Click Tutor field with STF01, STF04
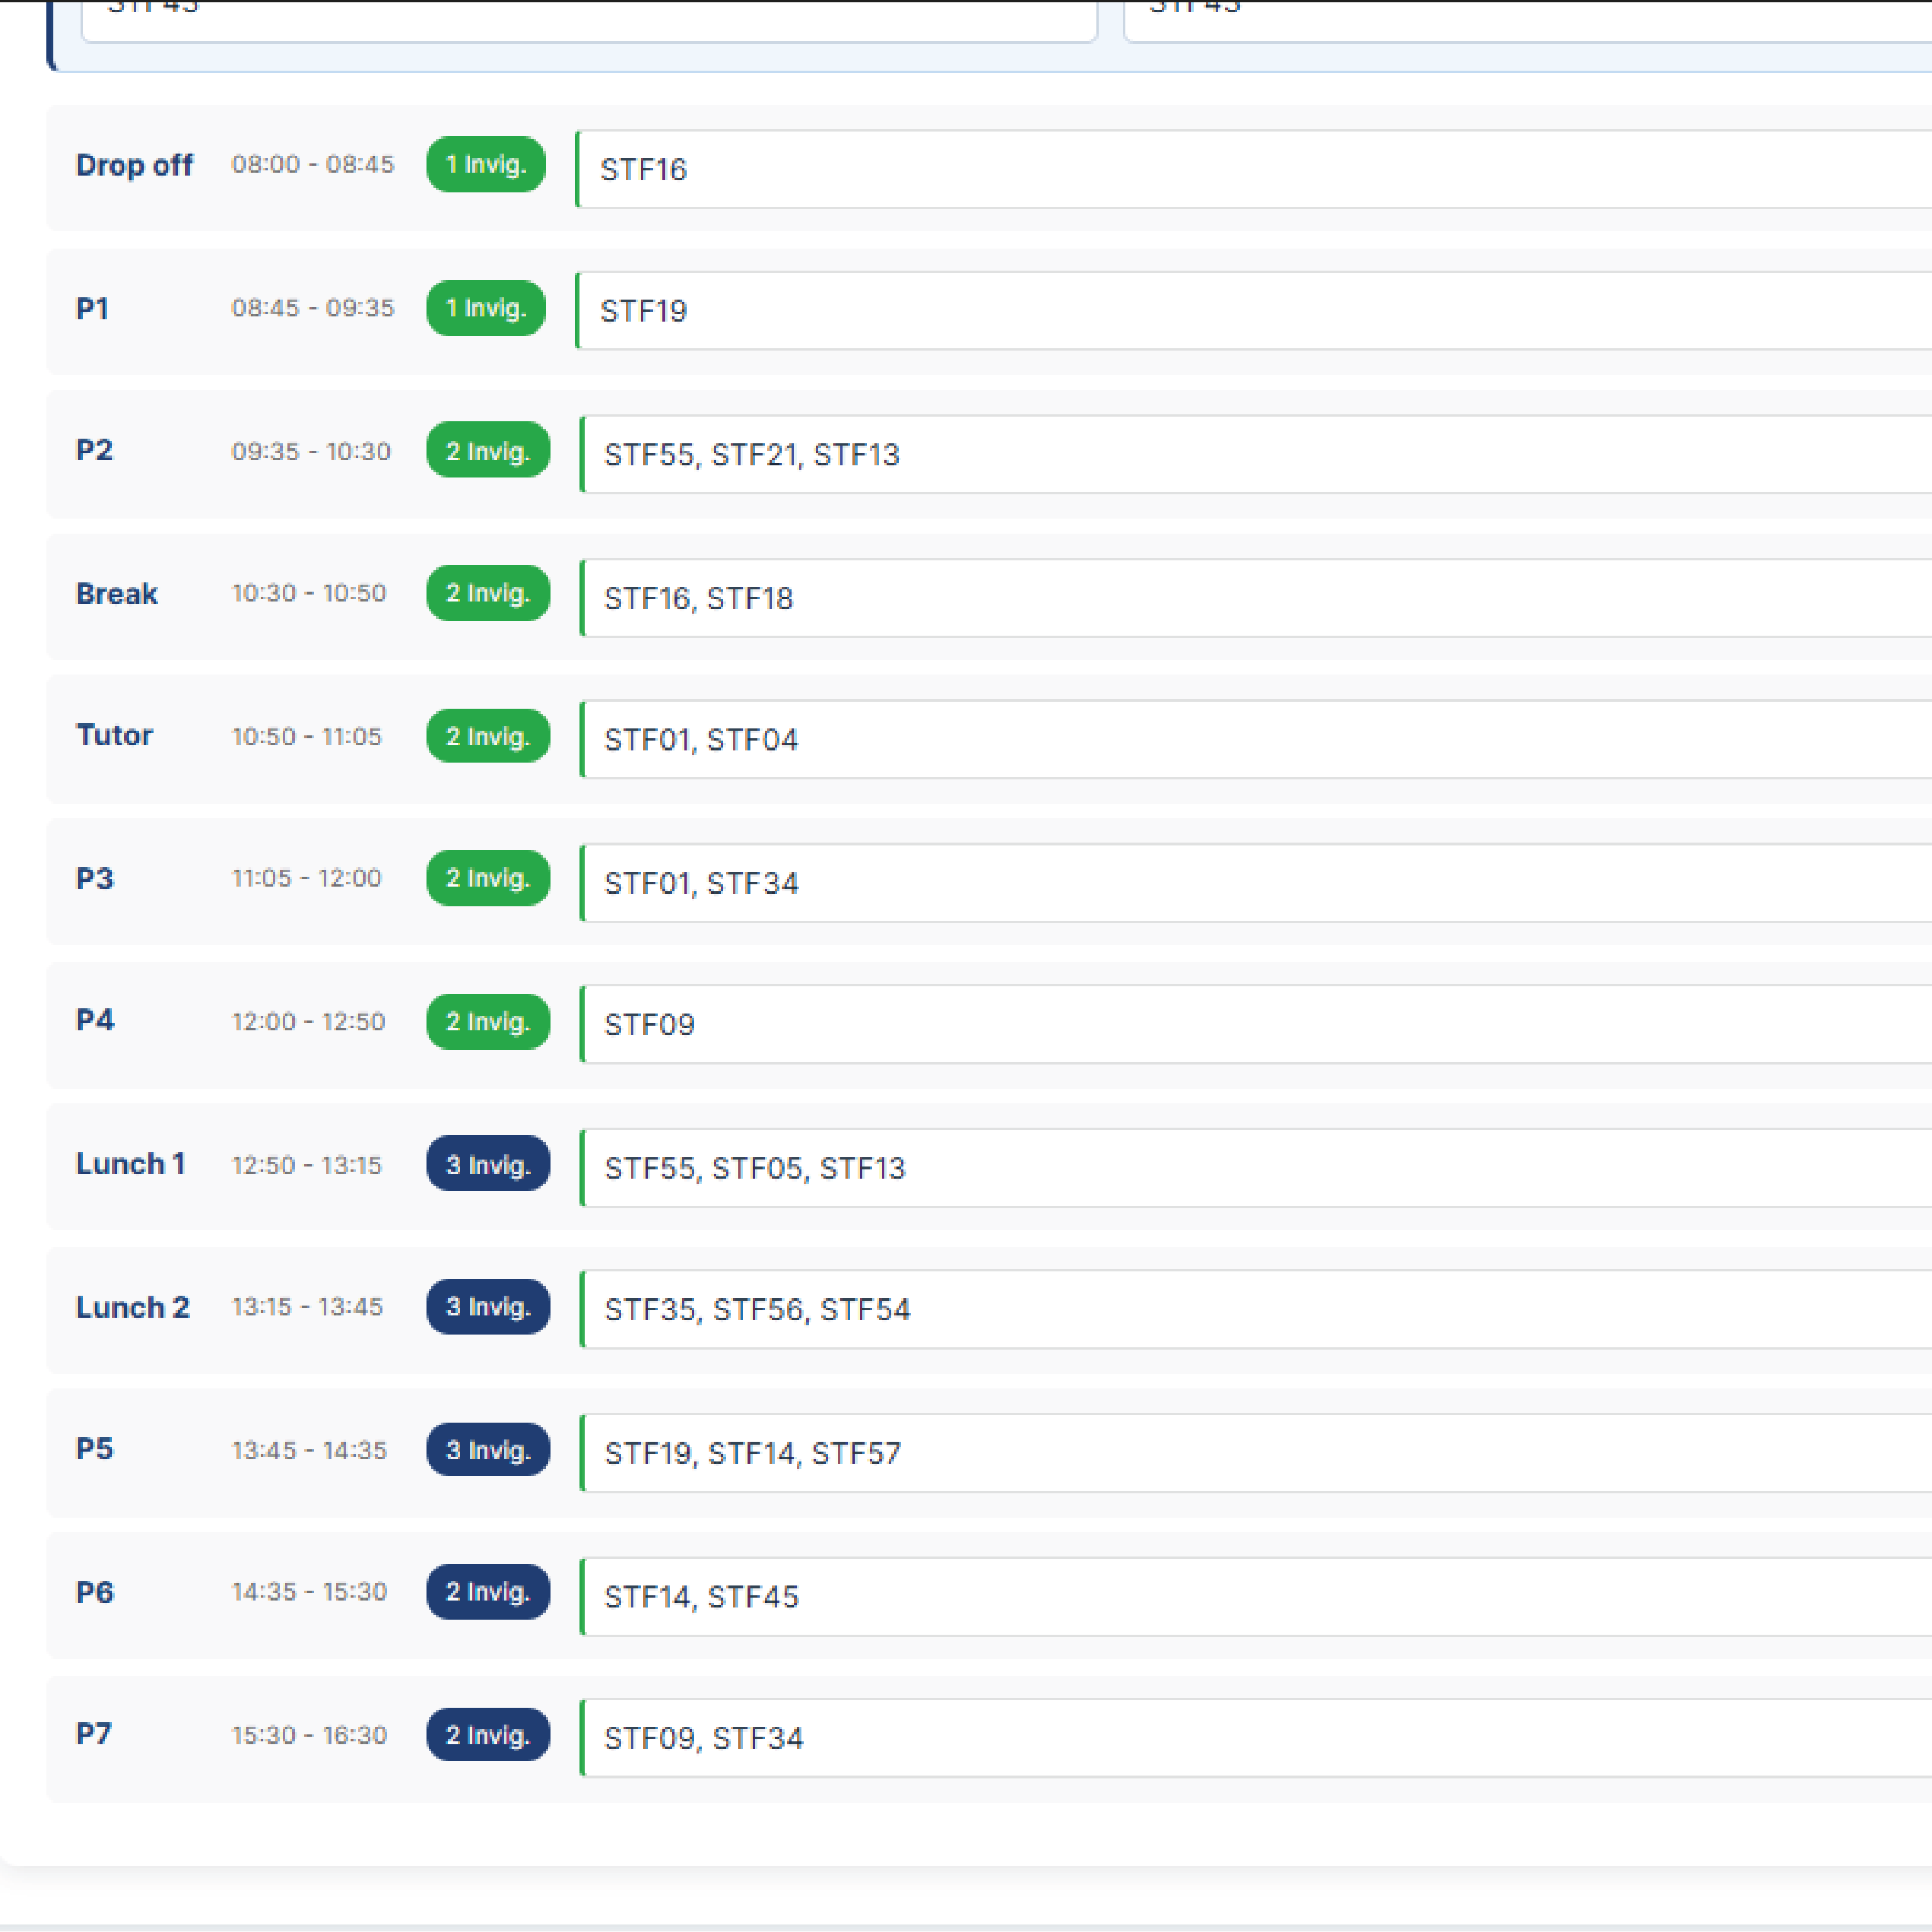This screenshot has width=1932, height=1932. click(x=1256, y=740)
